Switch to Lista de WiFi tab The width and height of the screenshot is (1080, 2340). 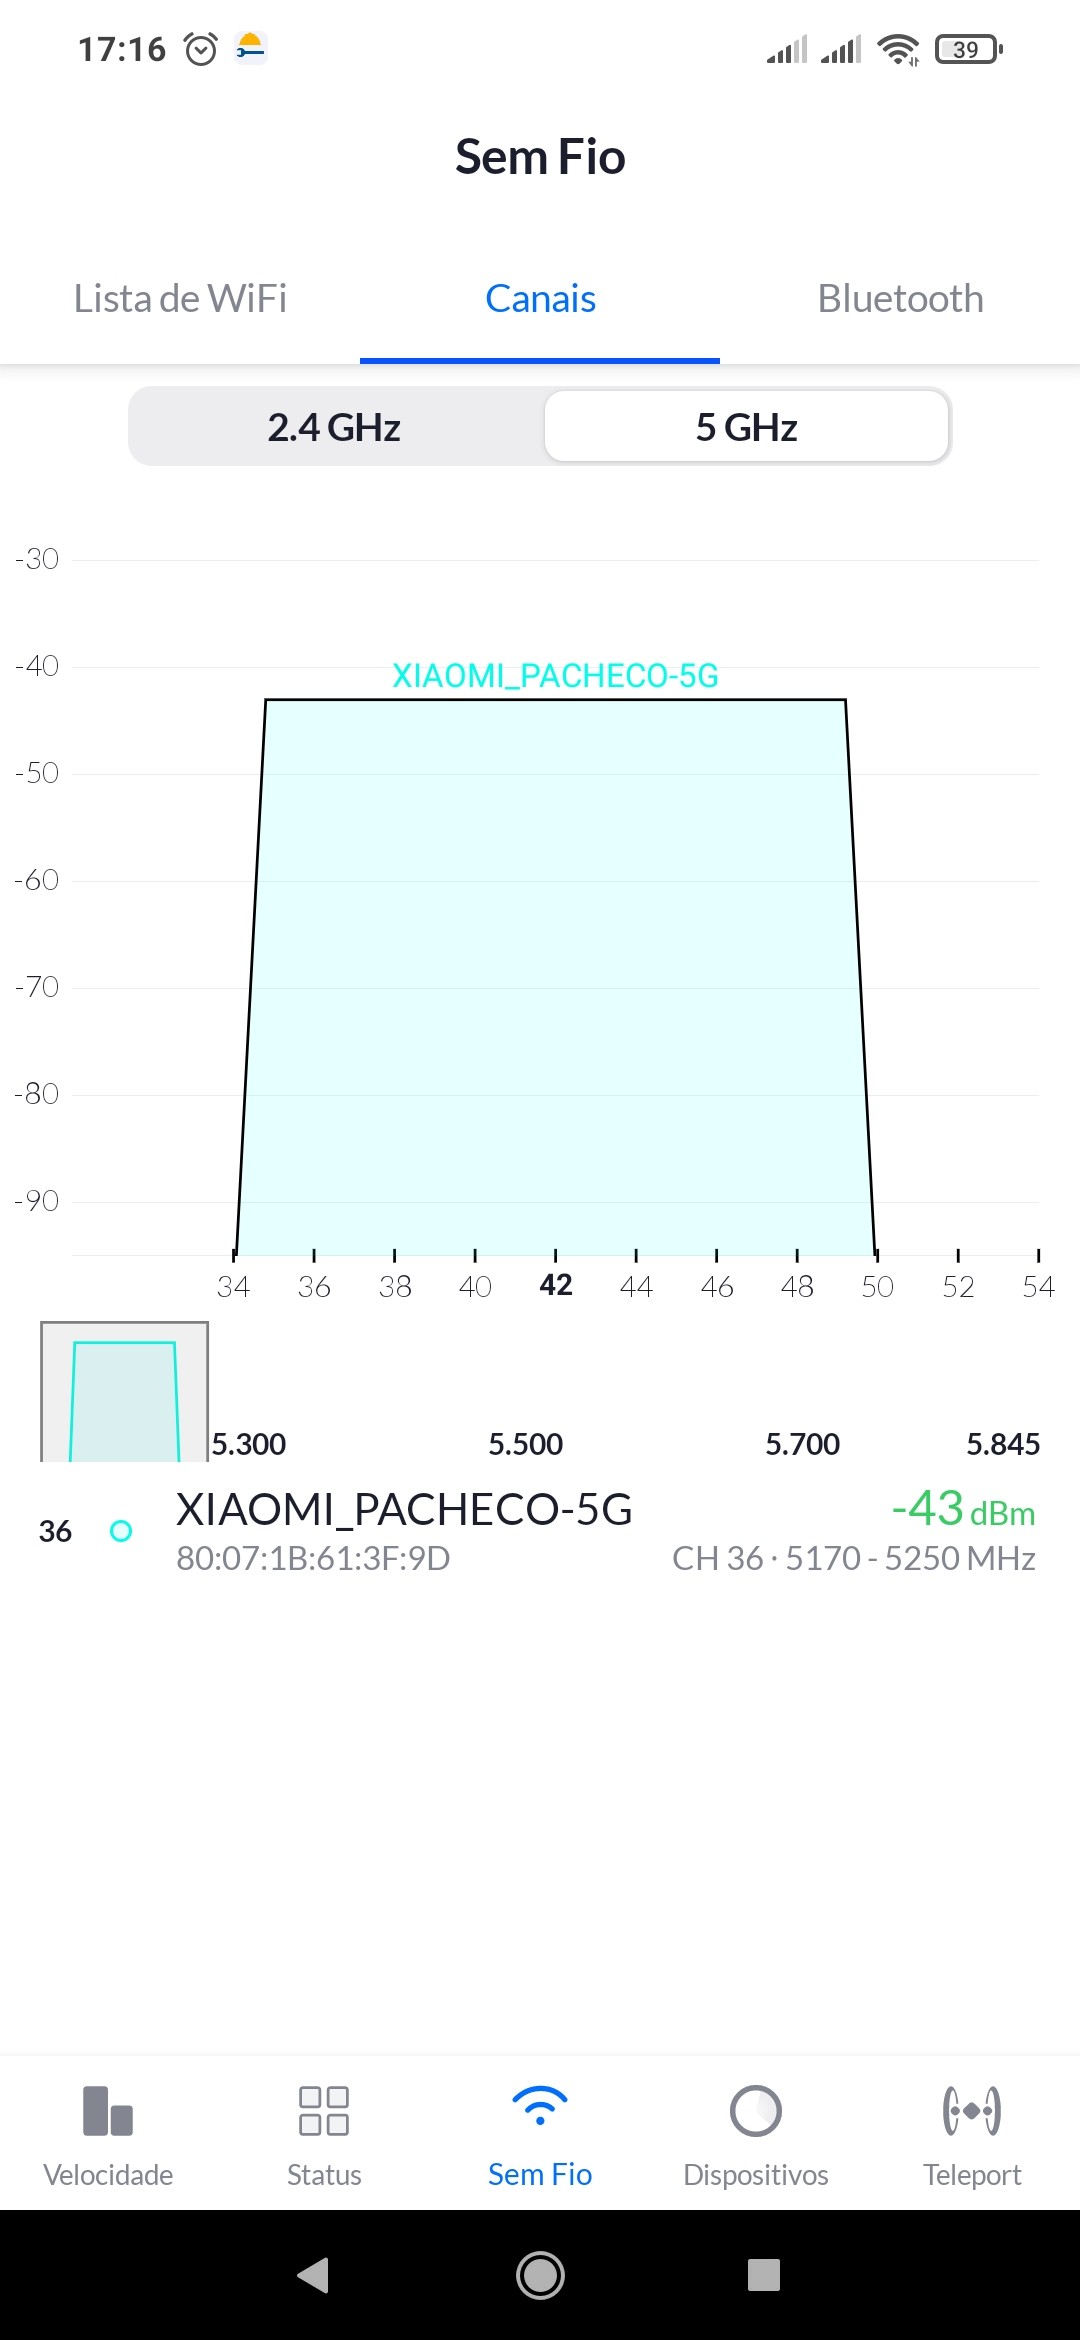pos(180,299)
